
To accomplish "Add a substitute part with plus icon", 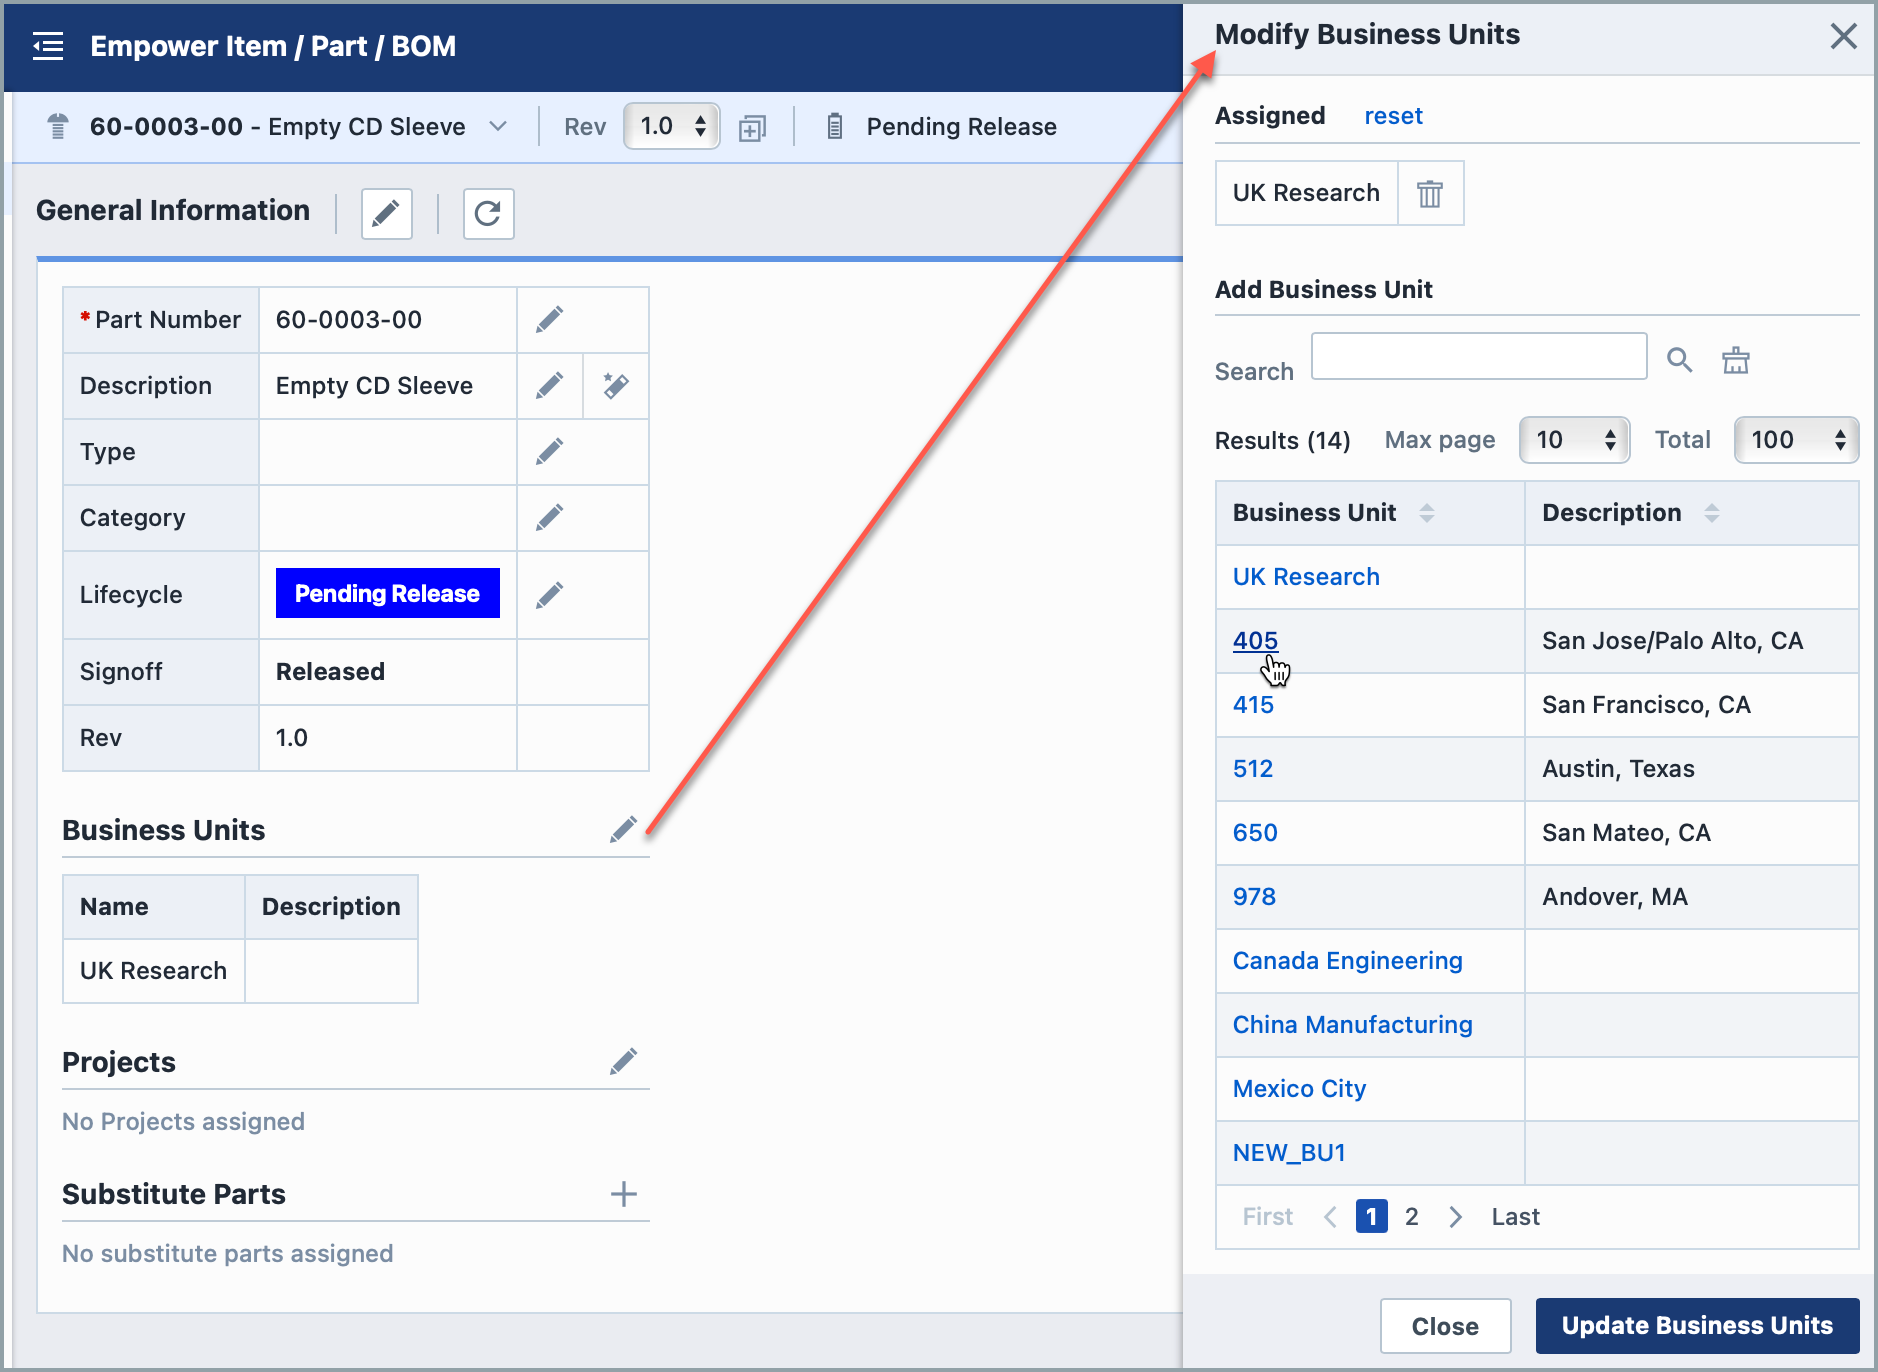I will pyautogui.click(x=623, y=1193).
